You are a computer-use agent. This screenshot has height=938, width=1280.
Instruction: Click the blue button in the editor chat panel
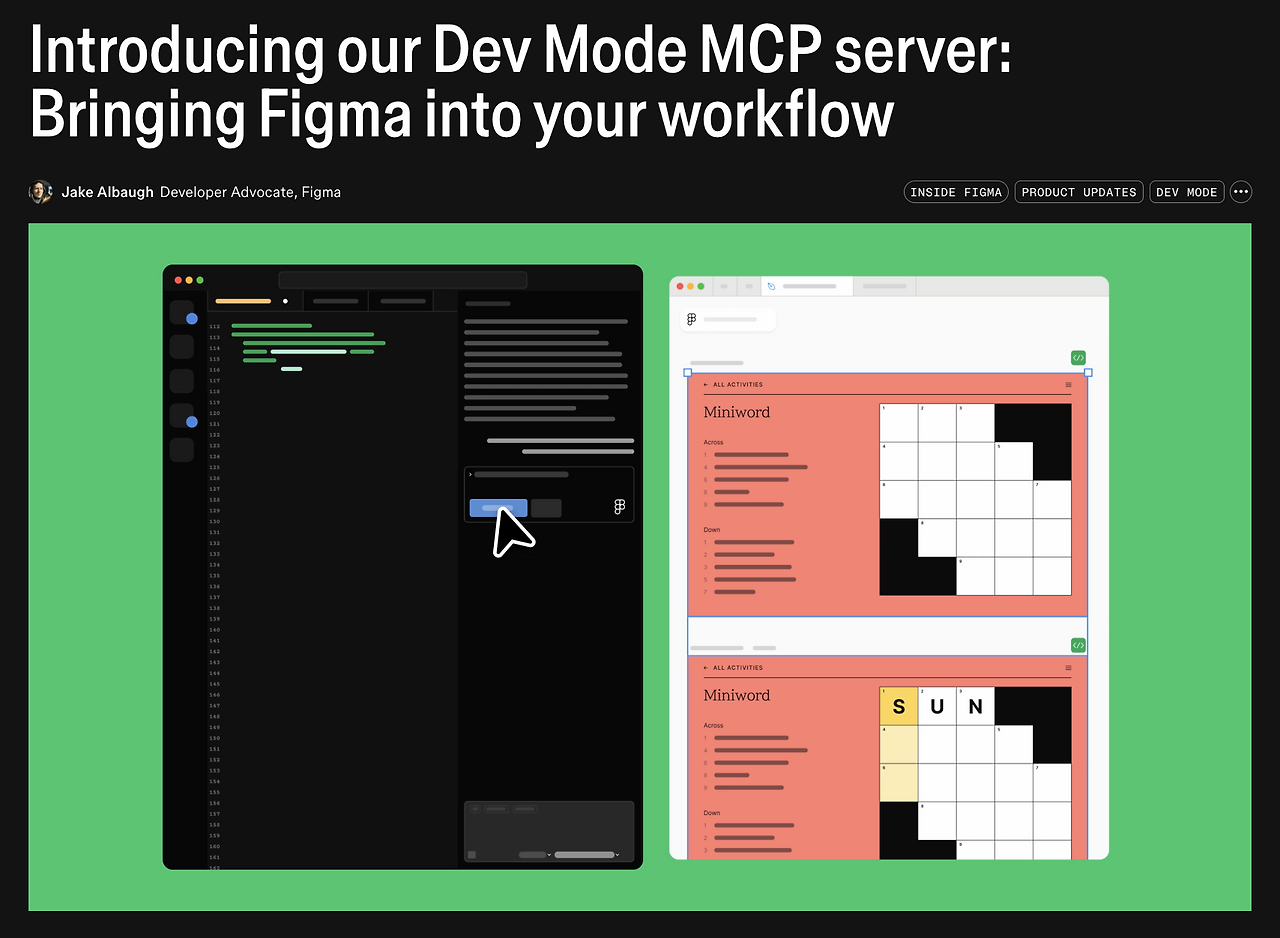coord(498,508)
